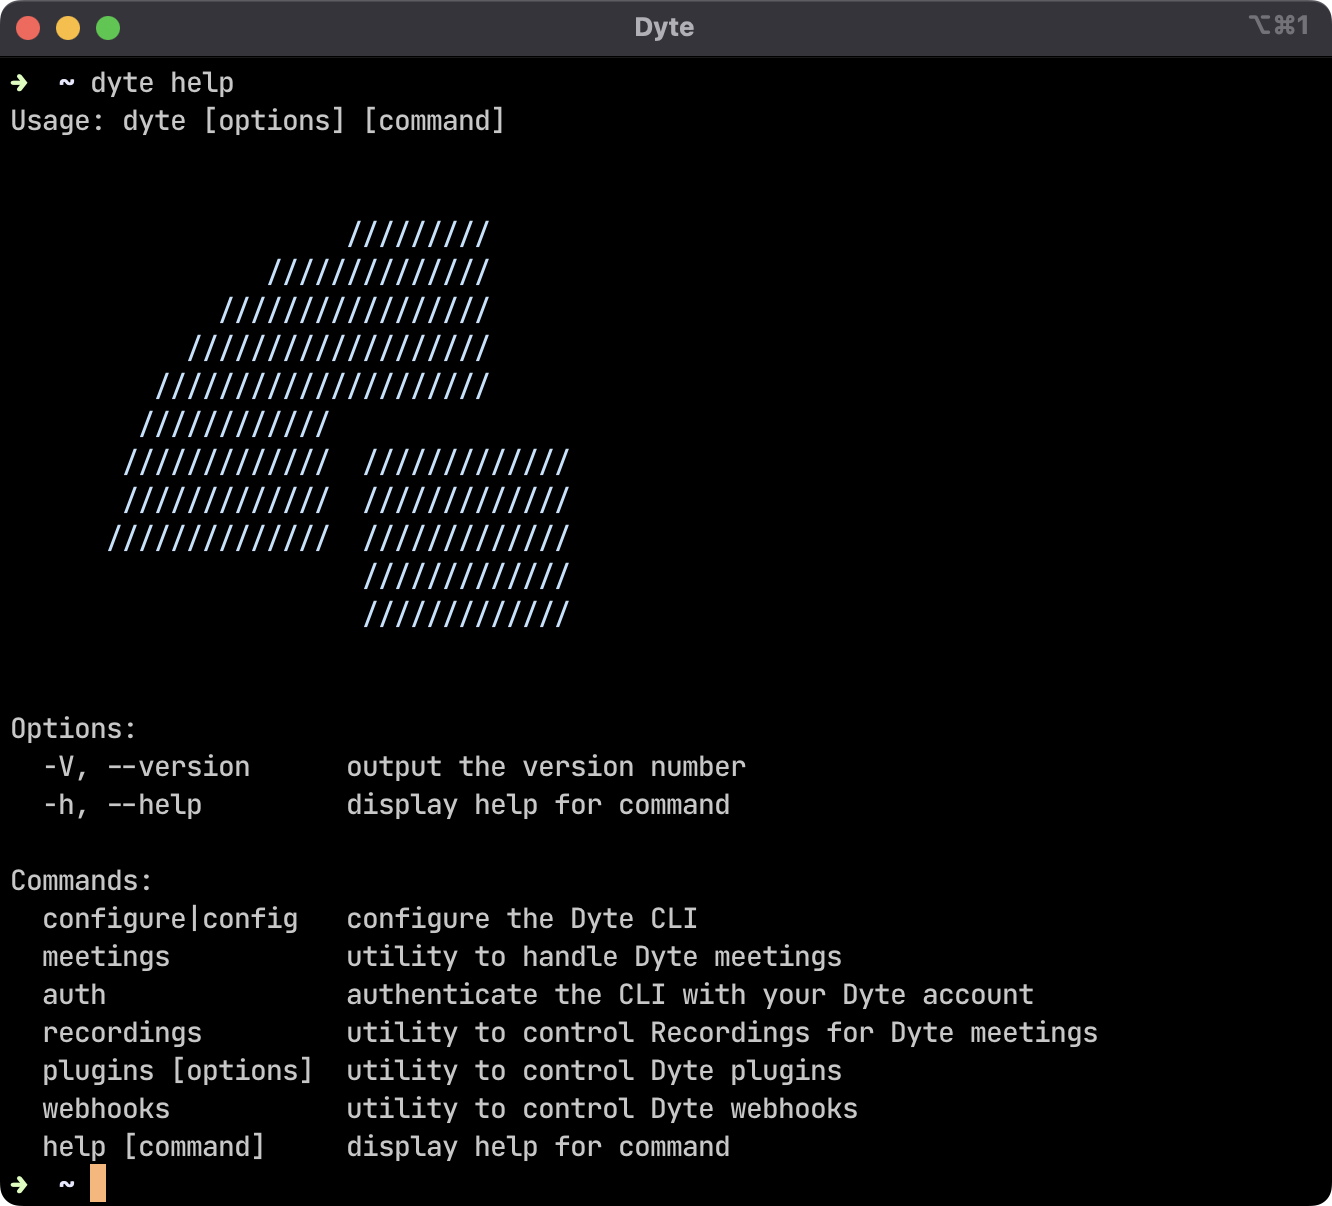The width and height of the screenshot is (1332, 1206).
Task: Select the 'meetings' command entry
Action: coord(105,956)
